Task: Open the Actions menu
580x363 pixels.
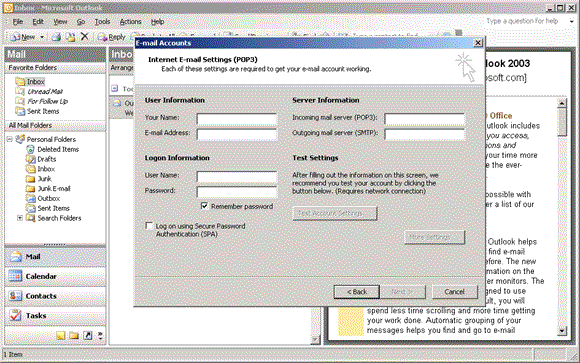Action: click(x=131, y=22)
